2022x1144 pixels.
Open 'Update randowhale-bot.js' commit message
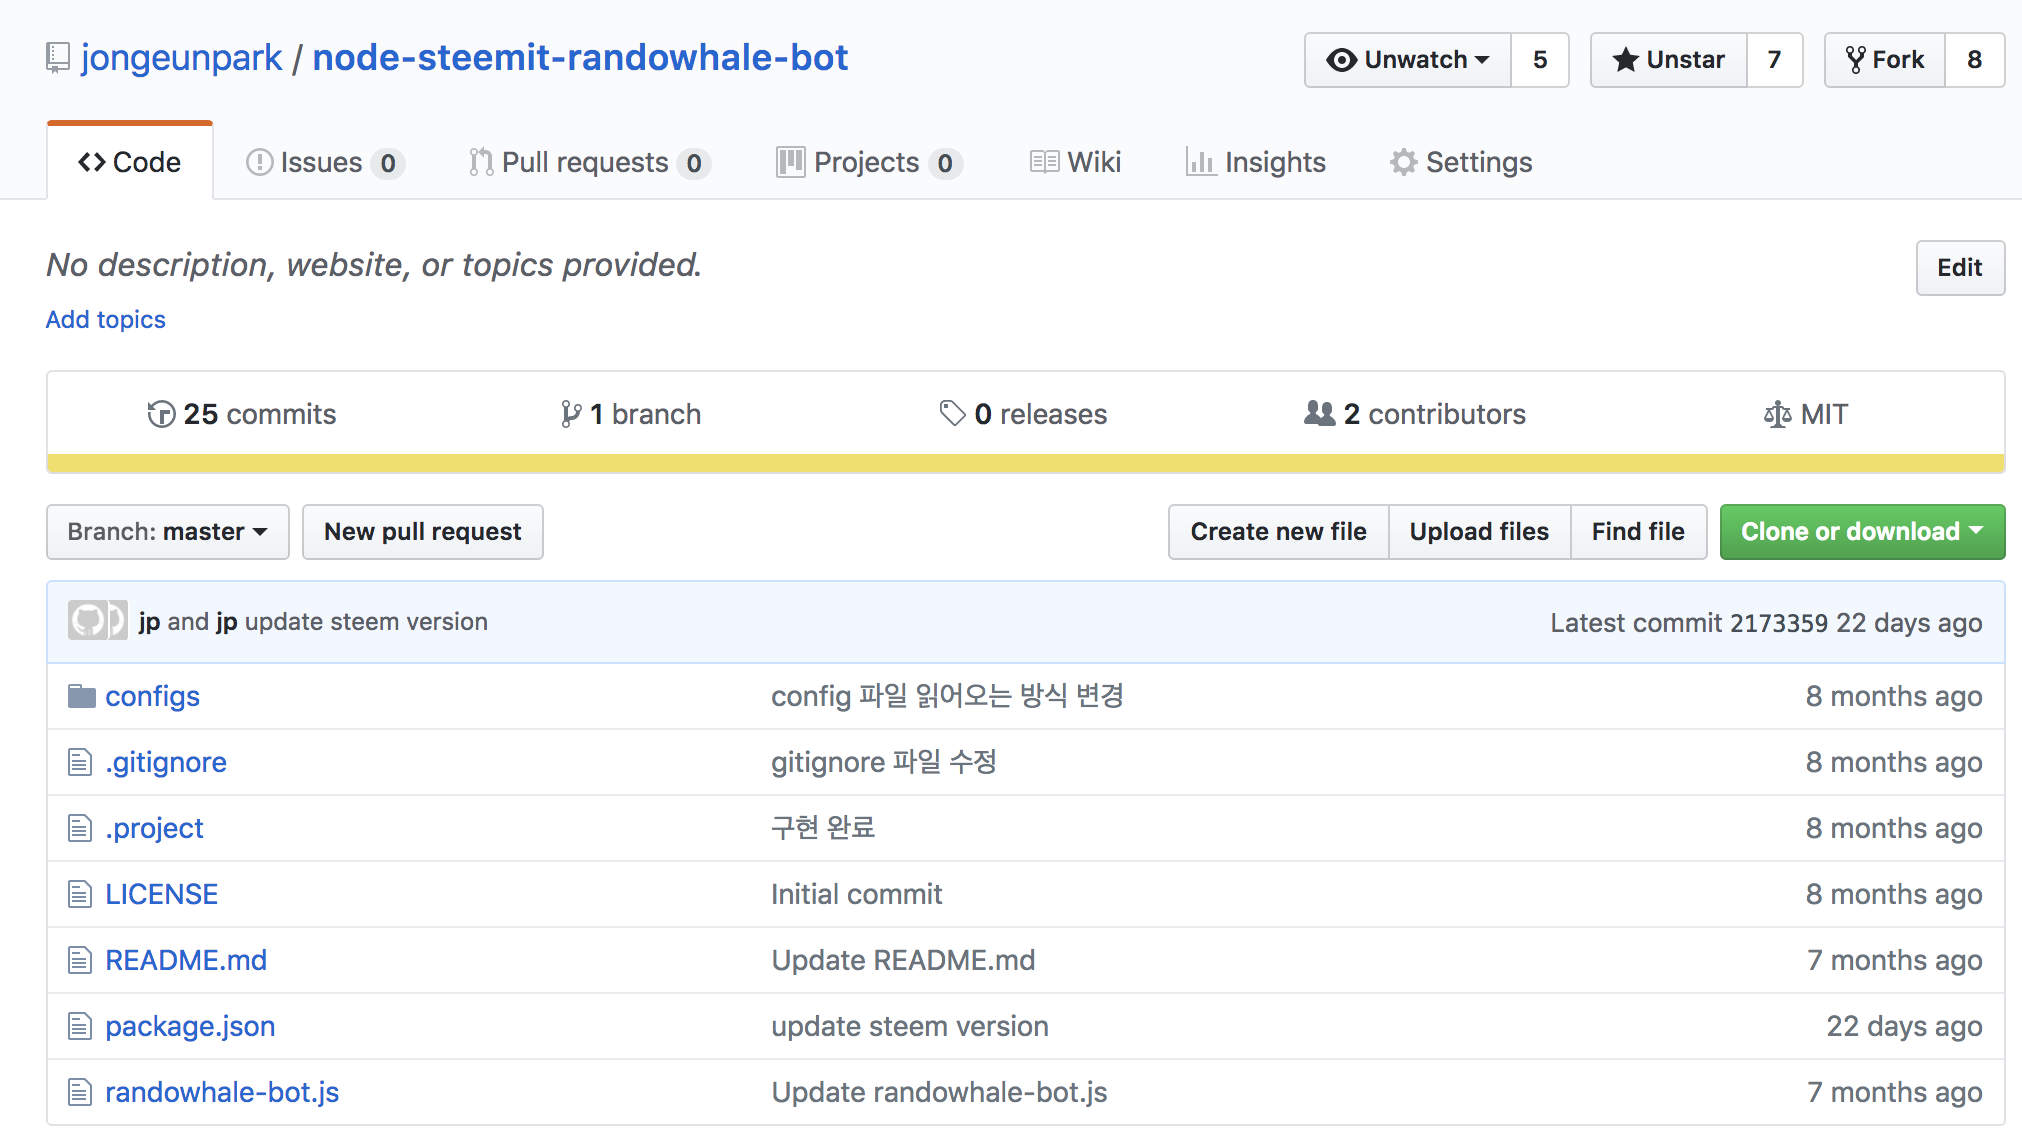[939, 1092]
